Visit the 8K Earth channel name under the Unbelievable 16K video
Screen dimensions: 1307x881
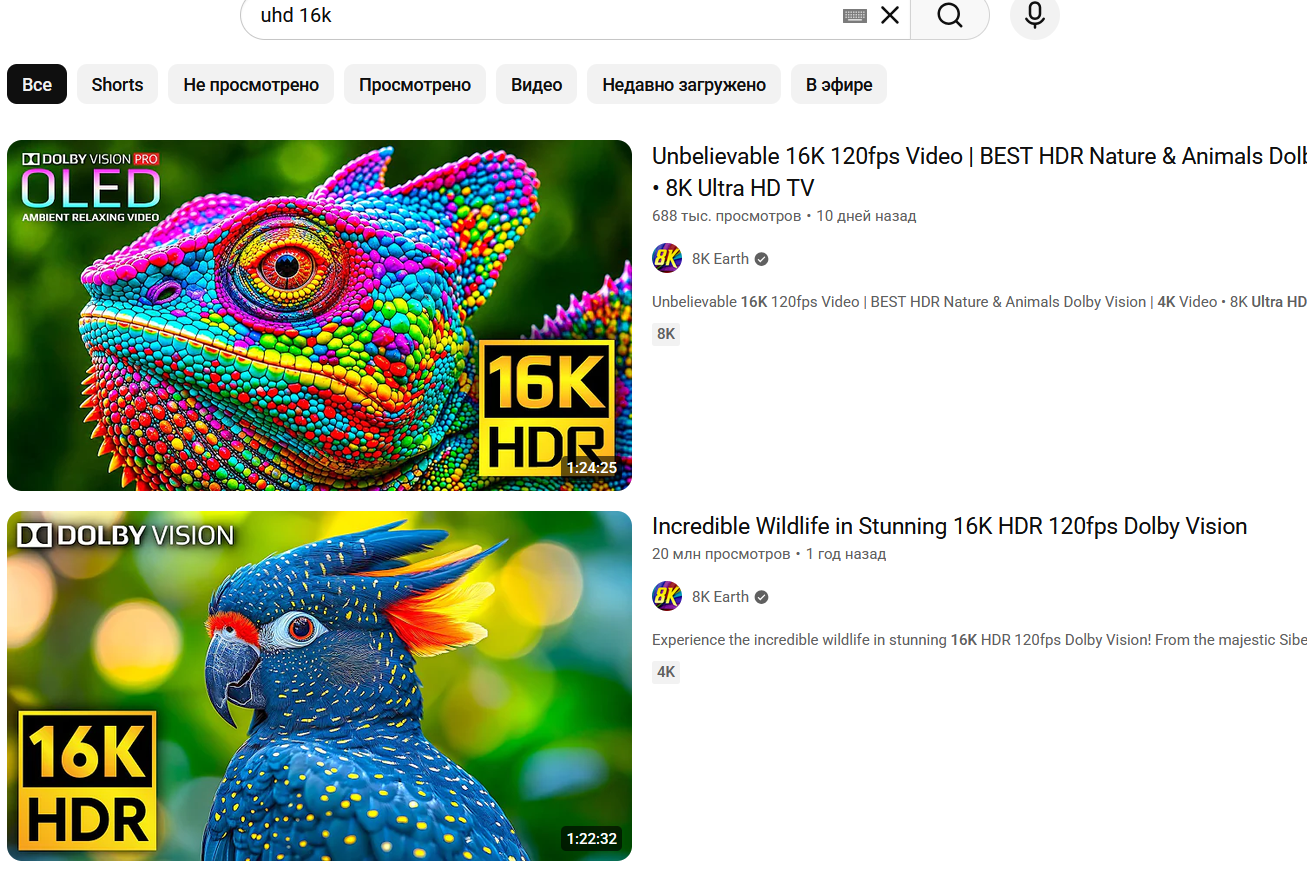(x=720, y=259)
